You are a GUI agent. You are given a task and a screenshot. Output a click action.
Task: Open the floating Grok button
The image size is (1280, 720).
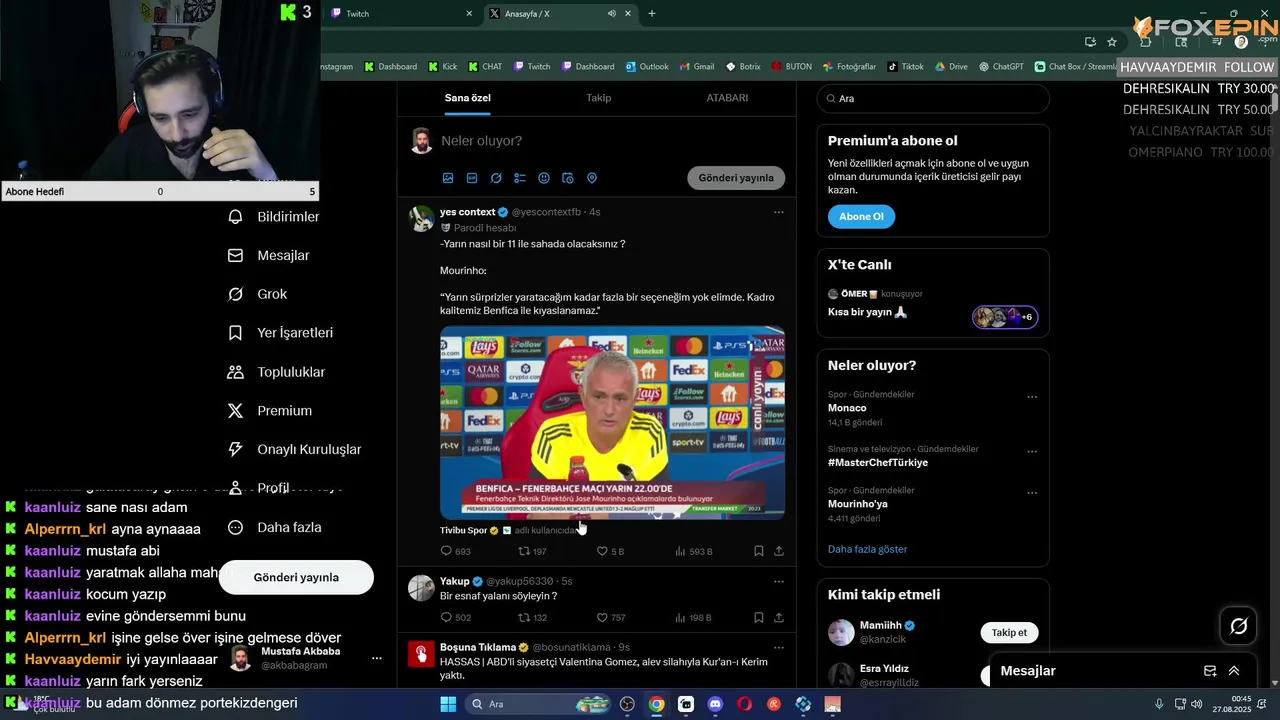(x=1238, y=626)
